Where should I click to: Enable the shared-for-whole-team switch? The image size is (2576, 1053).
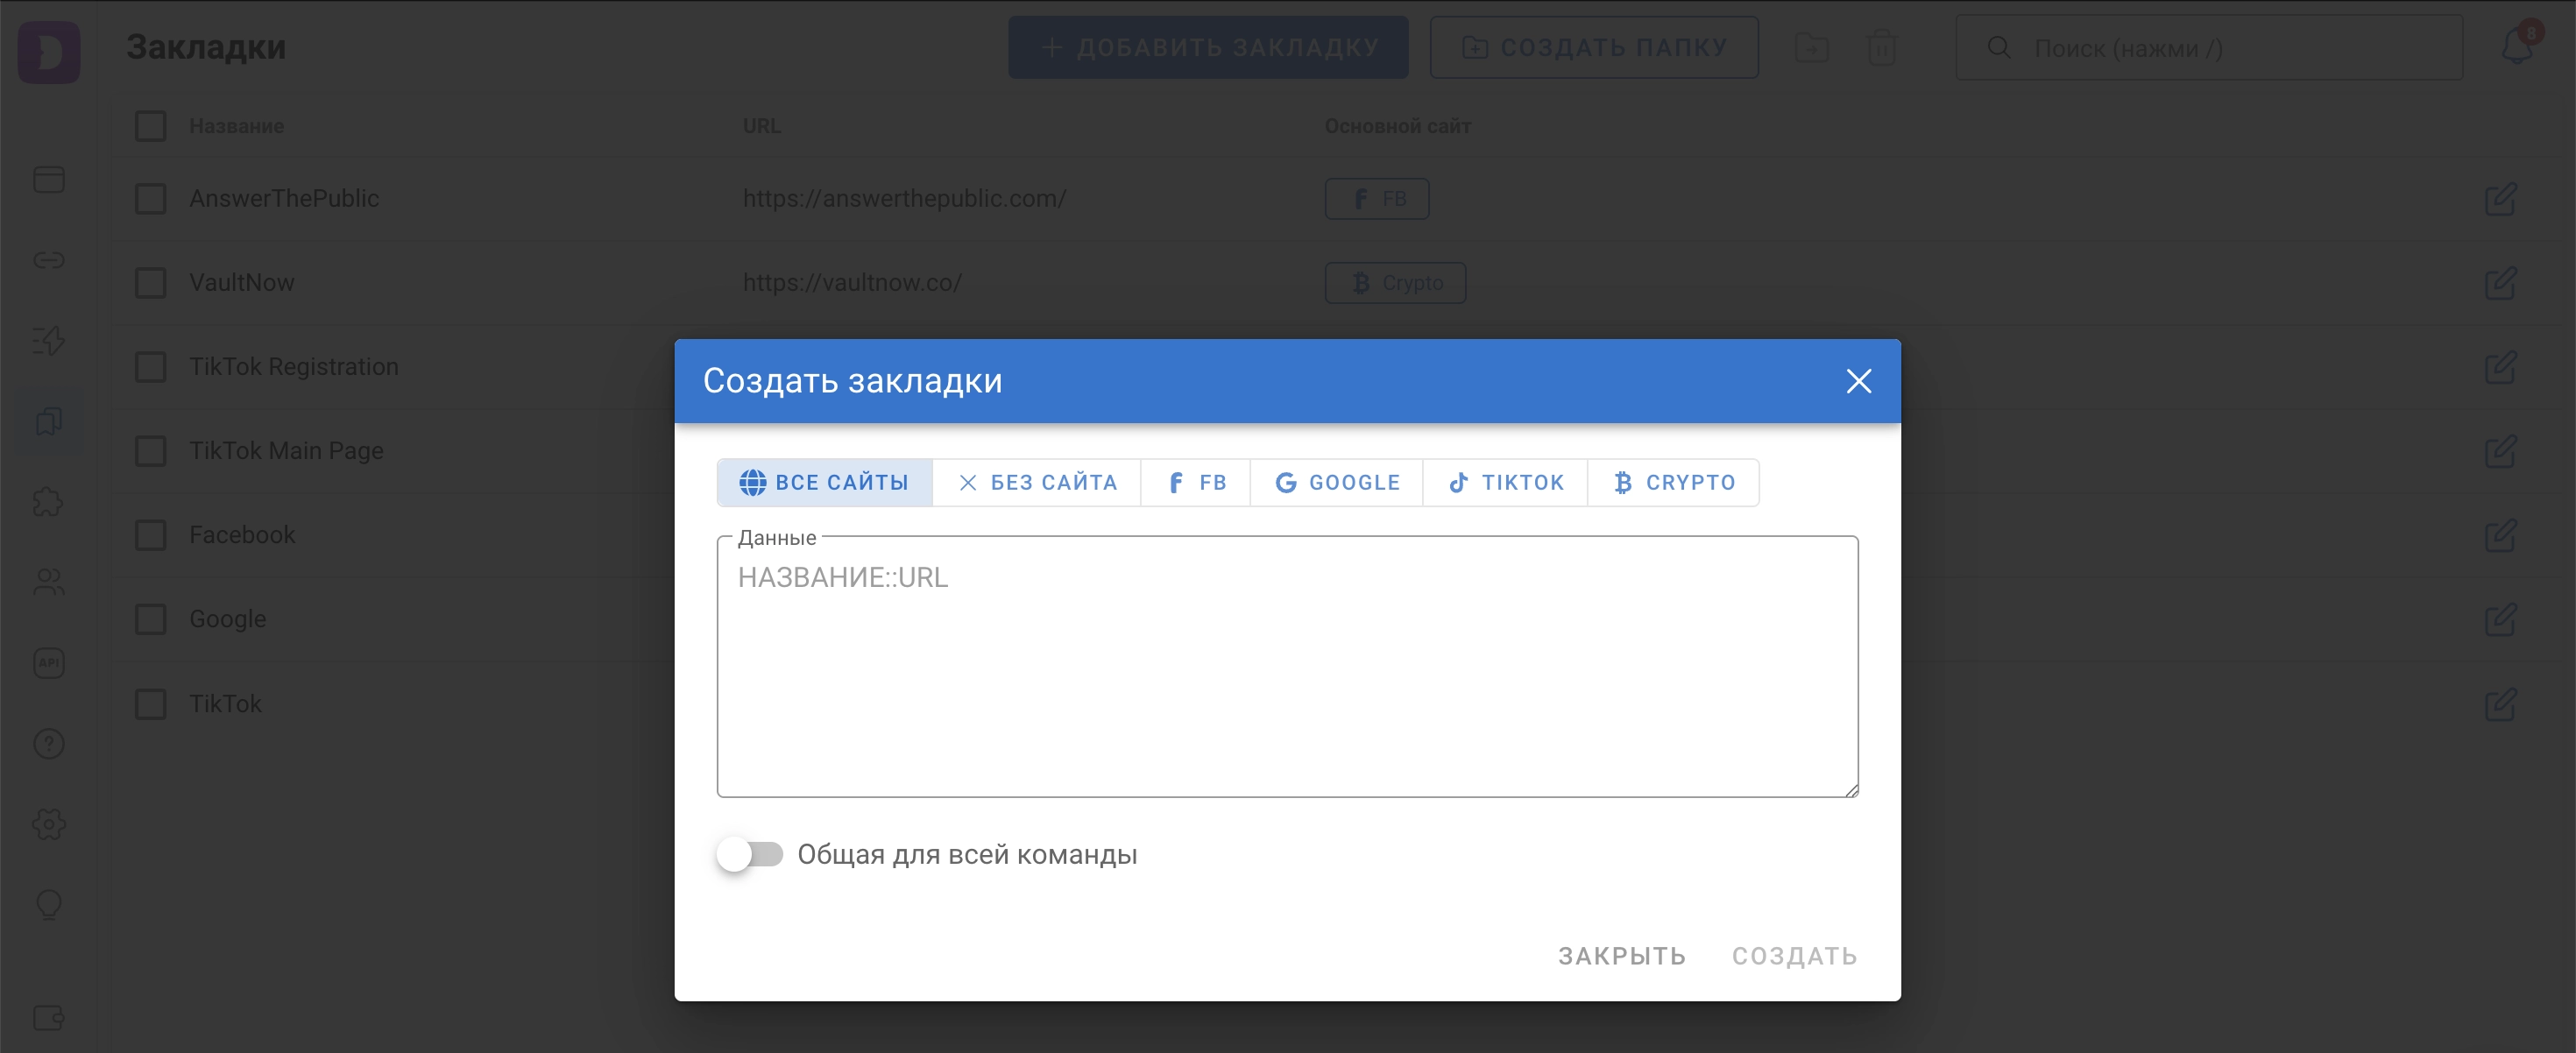tap(750, 854)
